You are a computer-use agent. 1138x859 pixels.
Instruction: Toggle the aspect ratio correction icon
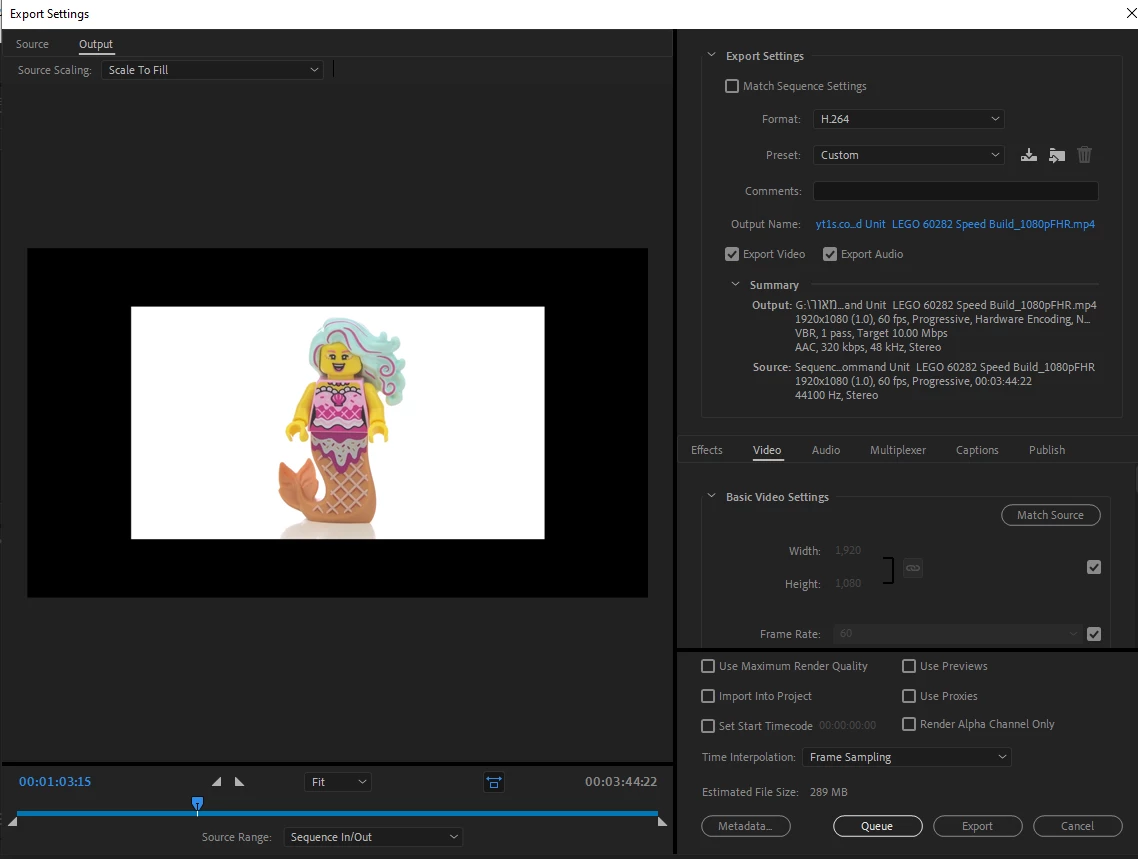(494, 782)
